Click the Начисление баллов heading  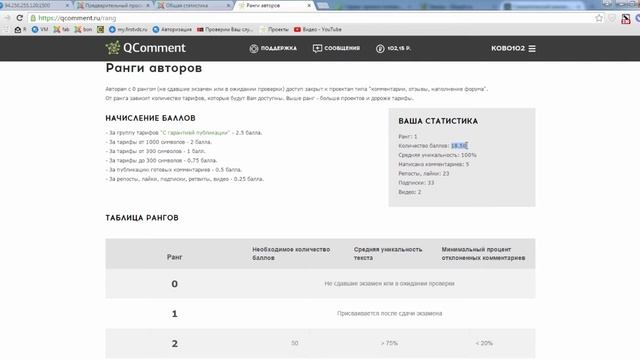[x=150, y=118]
